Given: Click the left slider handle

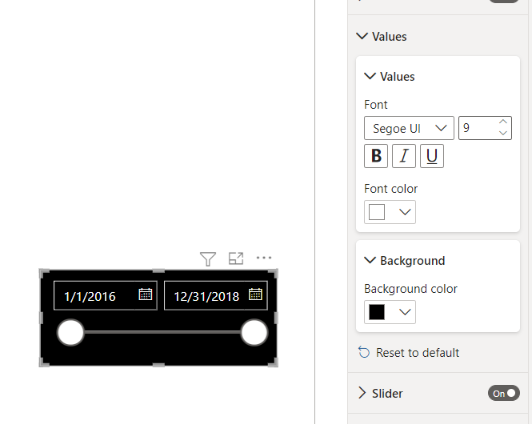Looking at the screenshot, I should coord(71,332).
